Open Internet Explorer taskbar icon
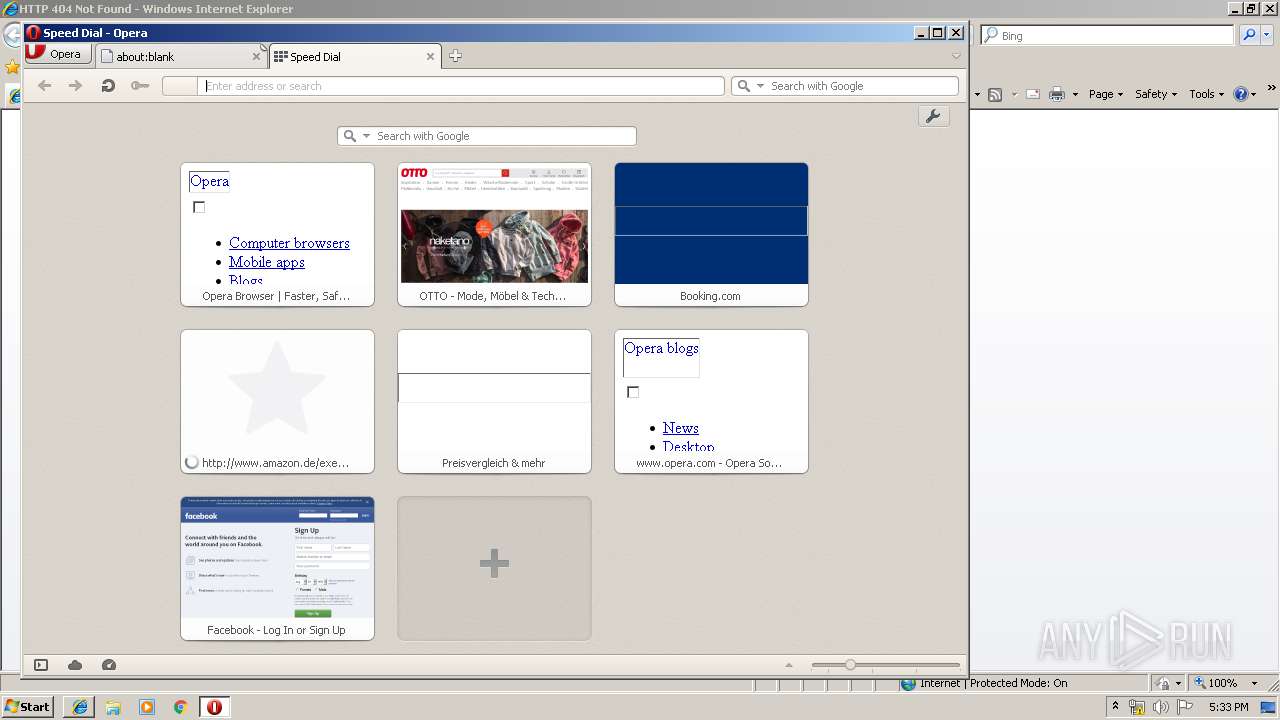The image size is (1280, 720). tap(79, 707)
